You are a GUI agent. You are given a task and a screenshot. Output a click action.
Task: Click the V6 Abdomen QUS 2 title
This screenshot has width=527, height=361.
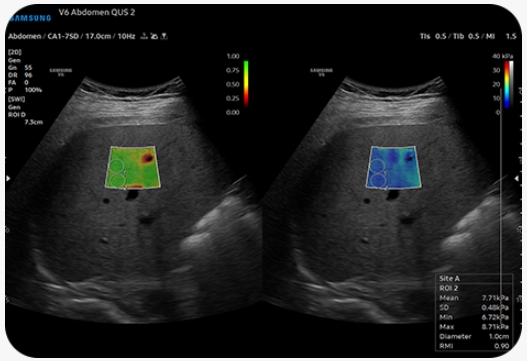pyautogui.click(x=97, y=12)
